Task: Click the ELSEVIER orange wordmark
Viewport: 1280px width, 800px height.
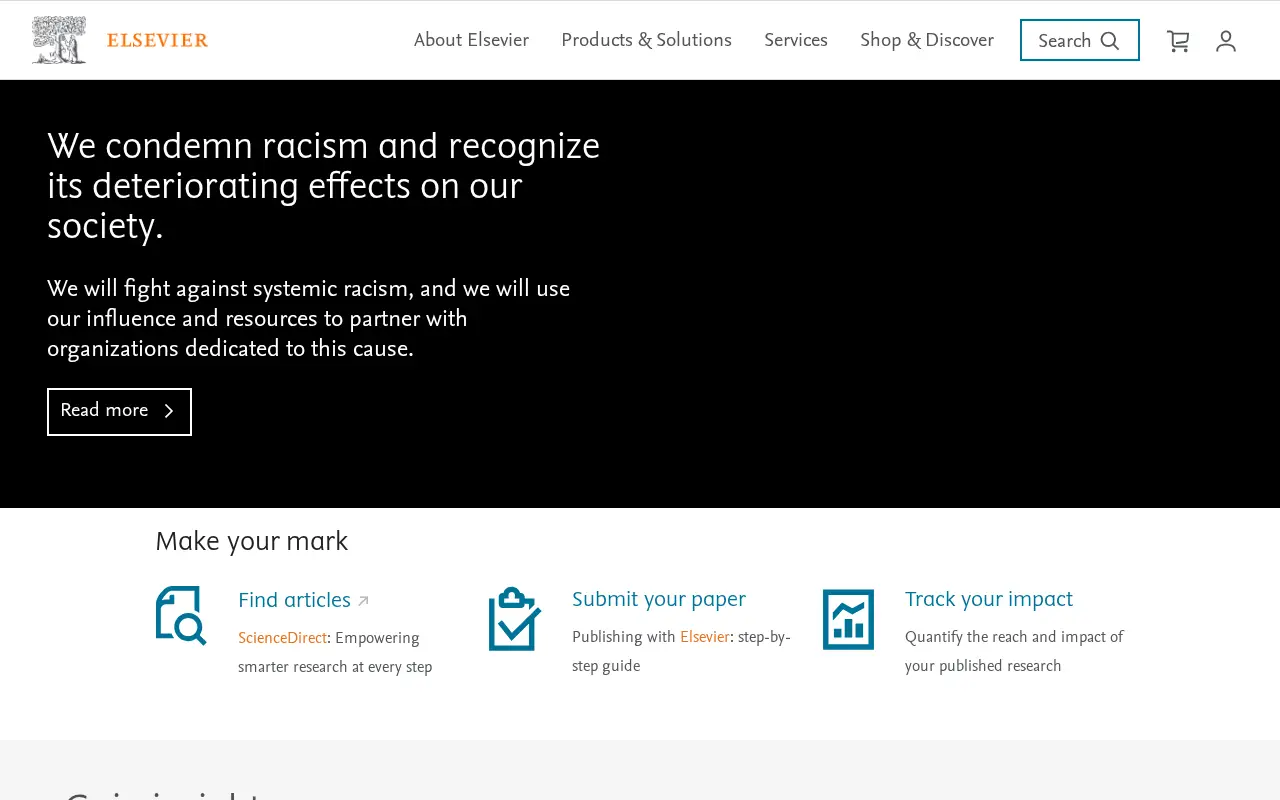Action: (x=157, y=40)
